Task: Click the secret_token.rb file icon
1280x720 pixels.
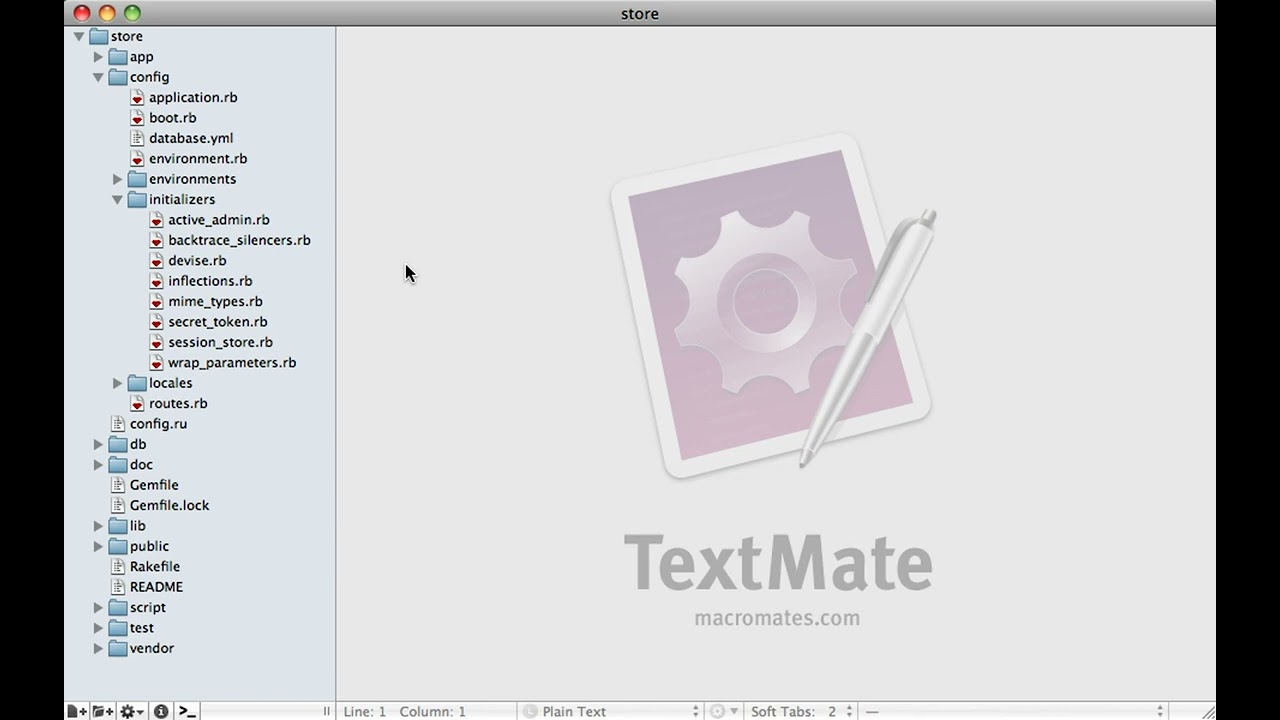Action: pyautogui.click(x=156, y=322)
